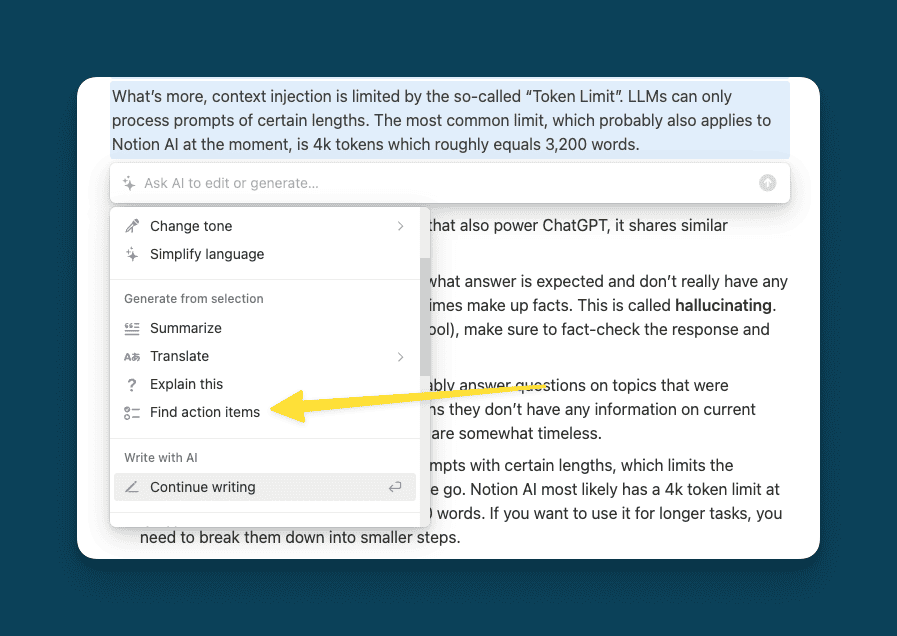Click the sparkle icon beside Simplify language
The height and width of the screenshot is (636, 897).
click(132, 254)
